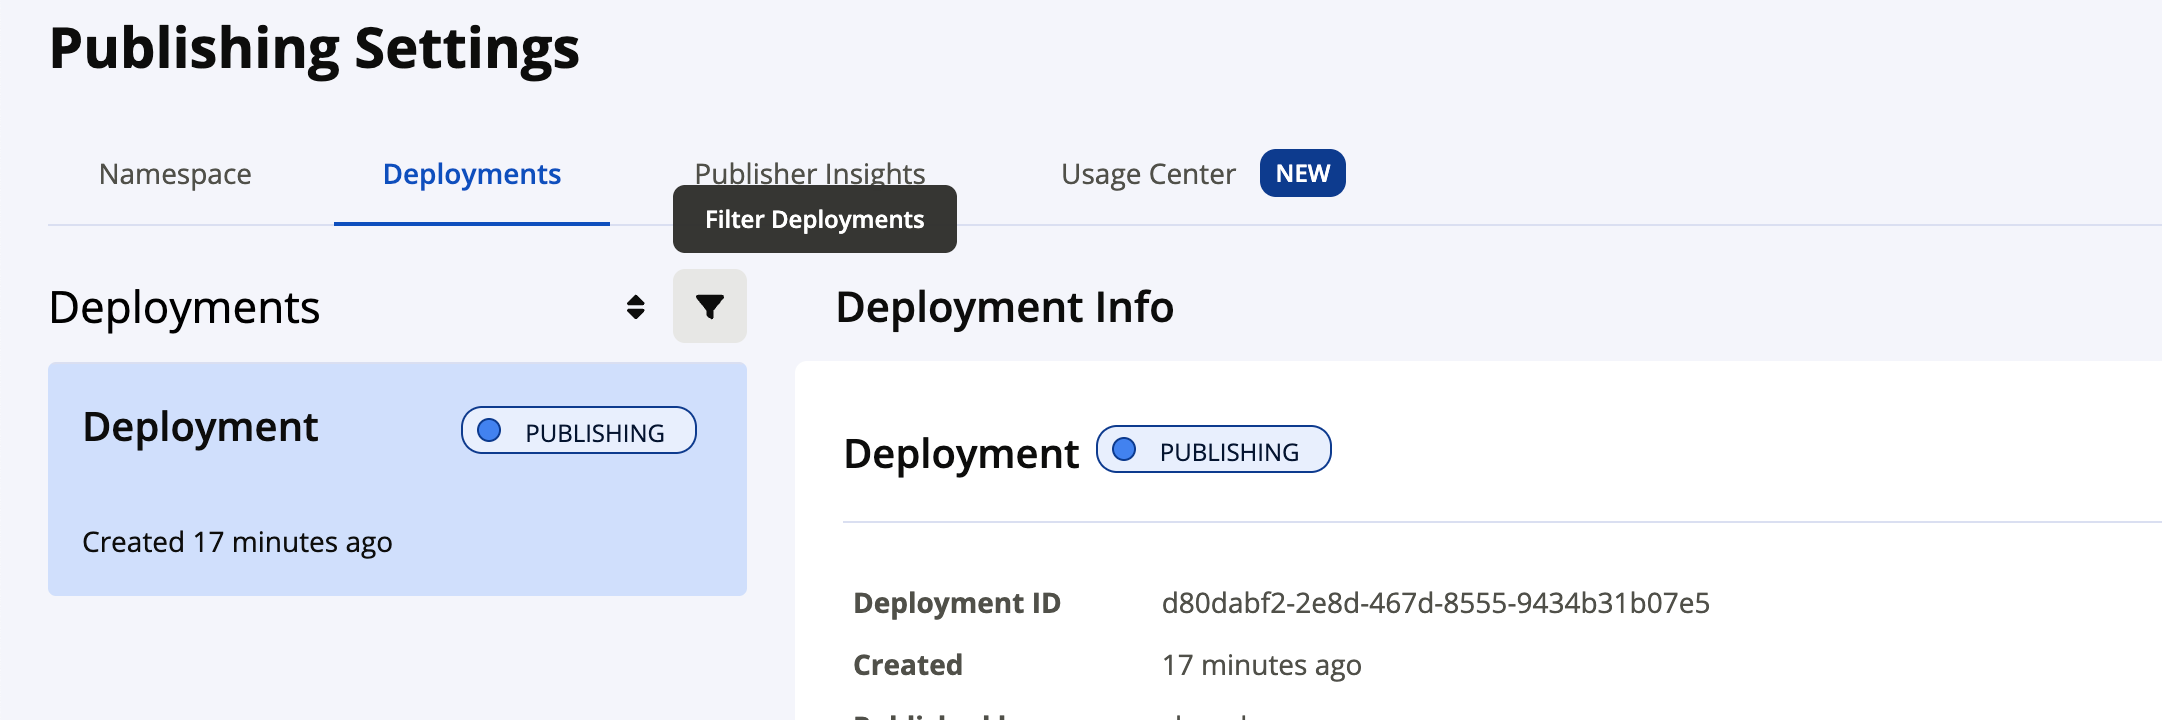
Task: Click the Deployment ID label
Action: [957, 603]
